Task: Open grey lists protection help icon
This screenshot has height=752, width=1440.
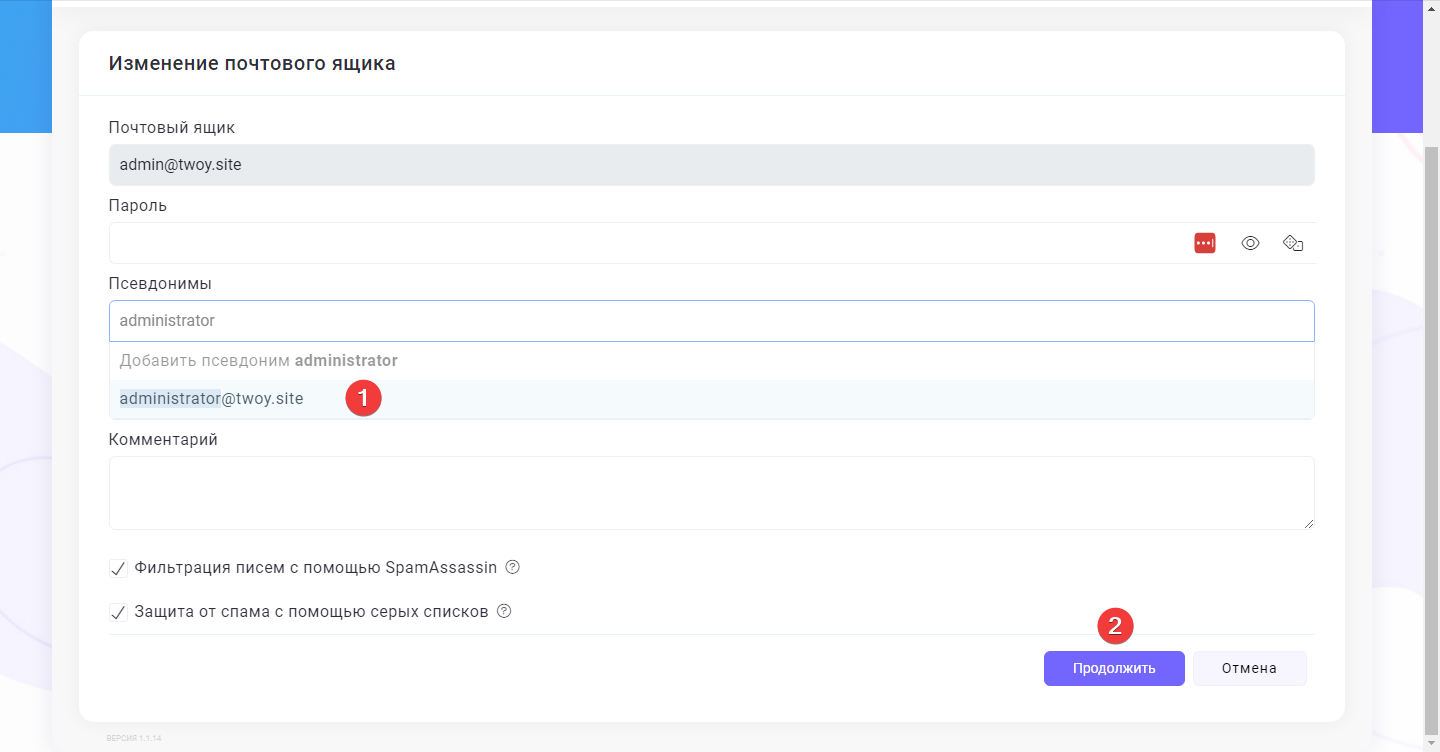Action: point(504,611)
